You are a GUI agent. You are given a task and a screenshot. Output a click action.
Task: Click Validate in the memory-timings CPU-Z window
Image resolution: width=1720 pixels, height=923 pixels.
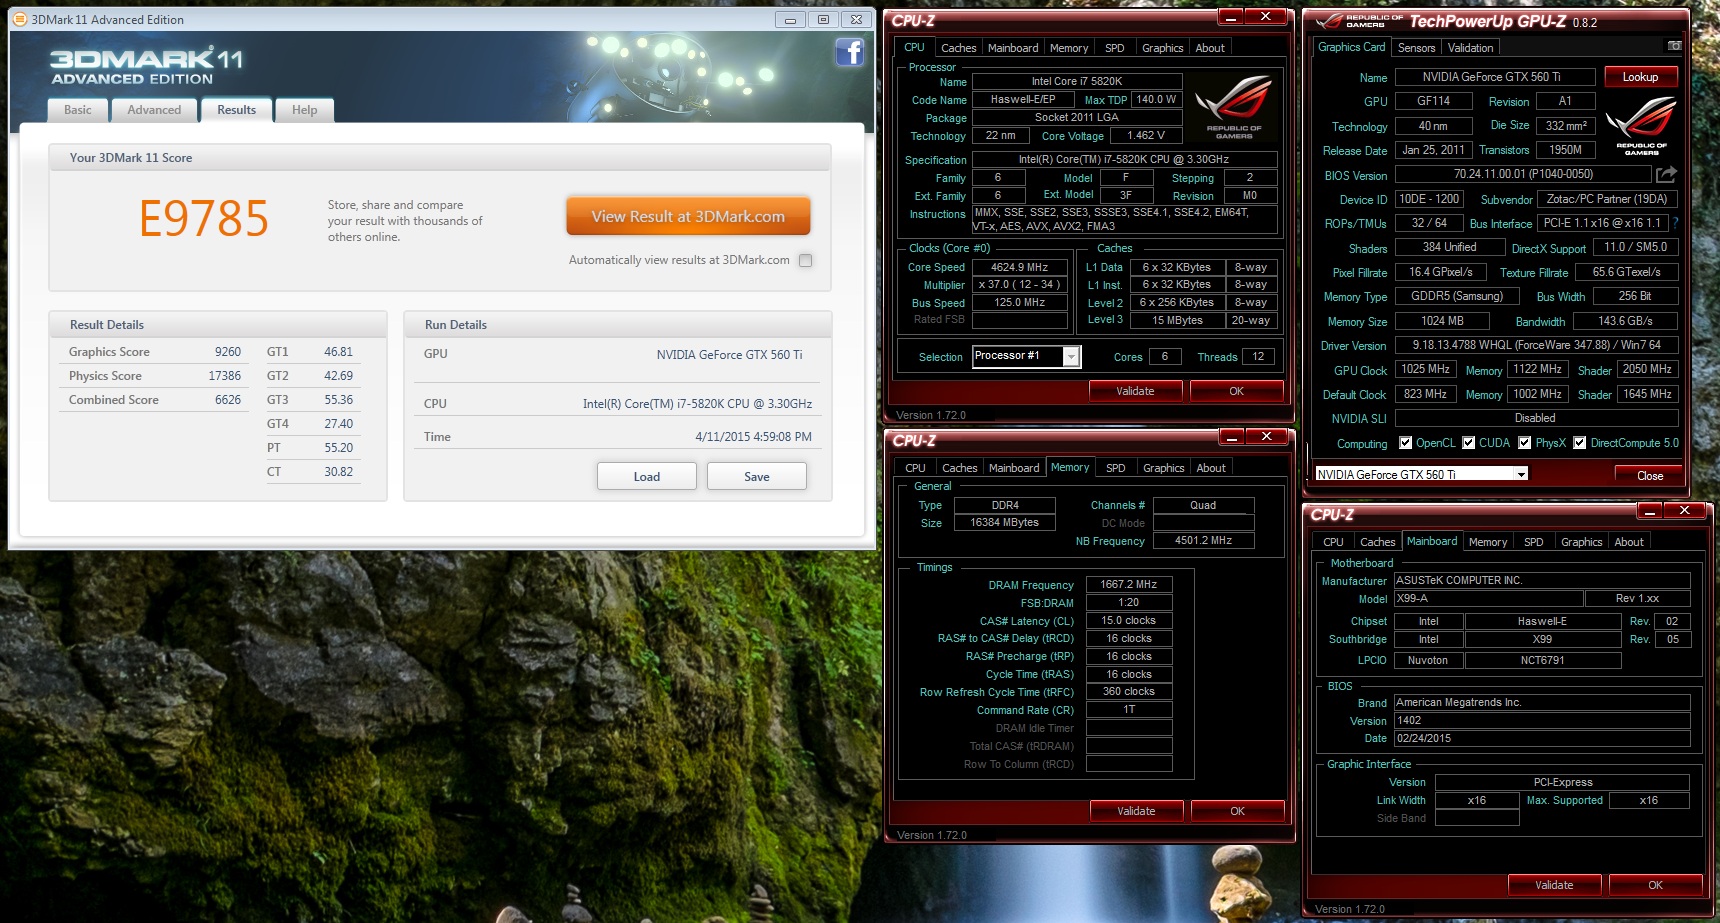(x=1136, y=811)
